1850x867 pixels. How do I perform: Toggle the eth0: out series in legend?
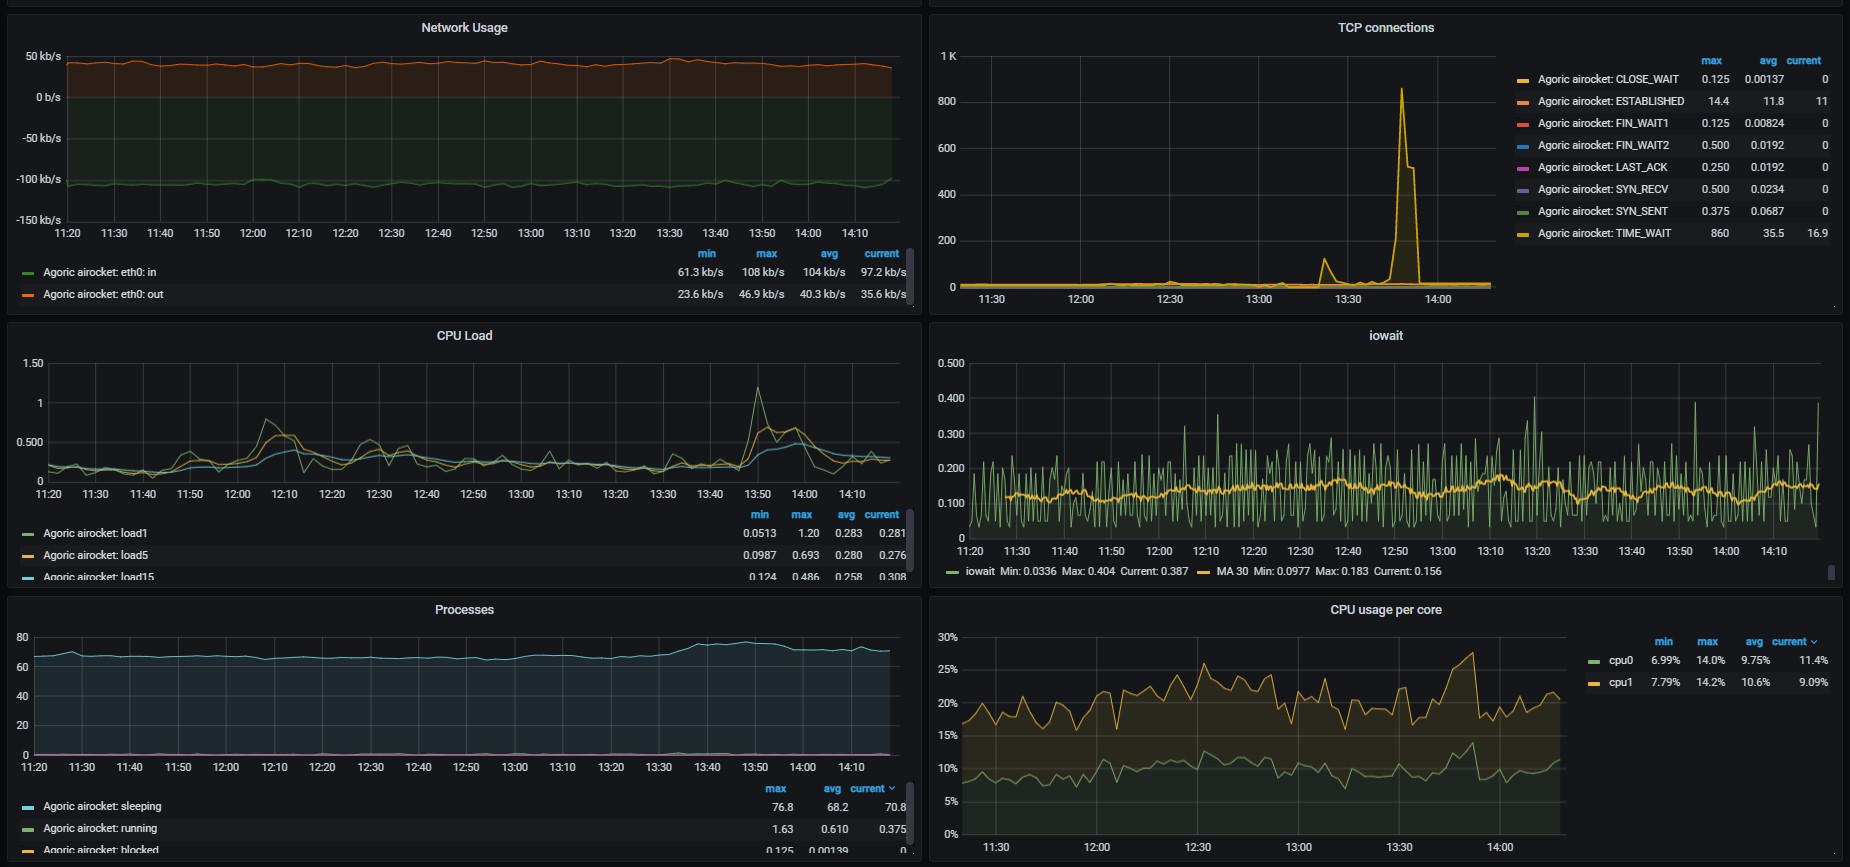click(103, 294)
